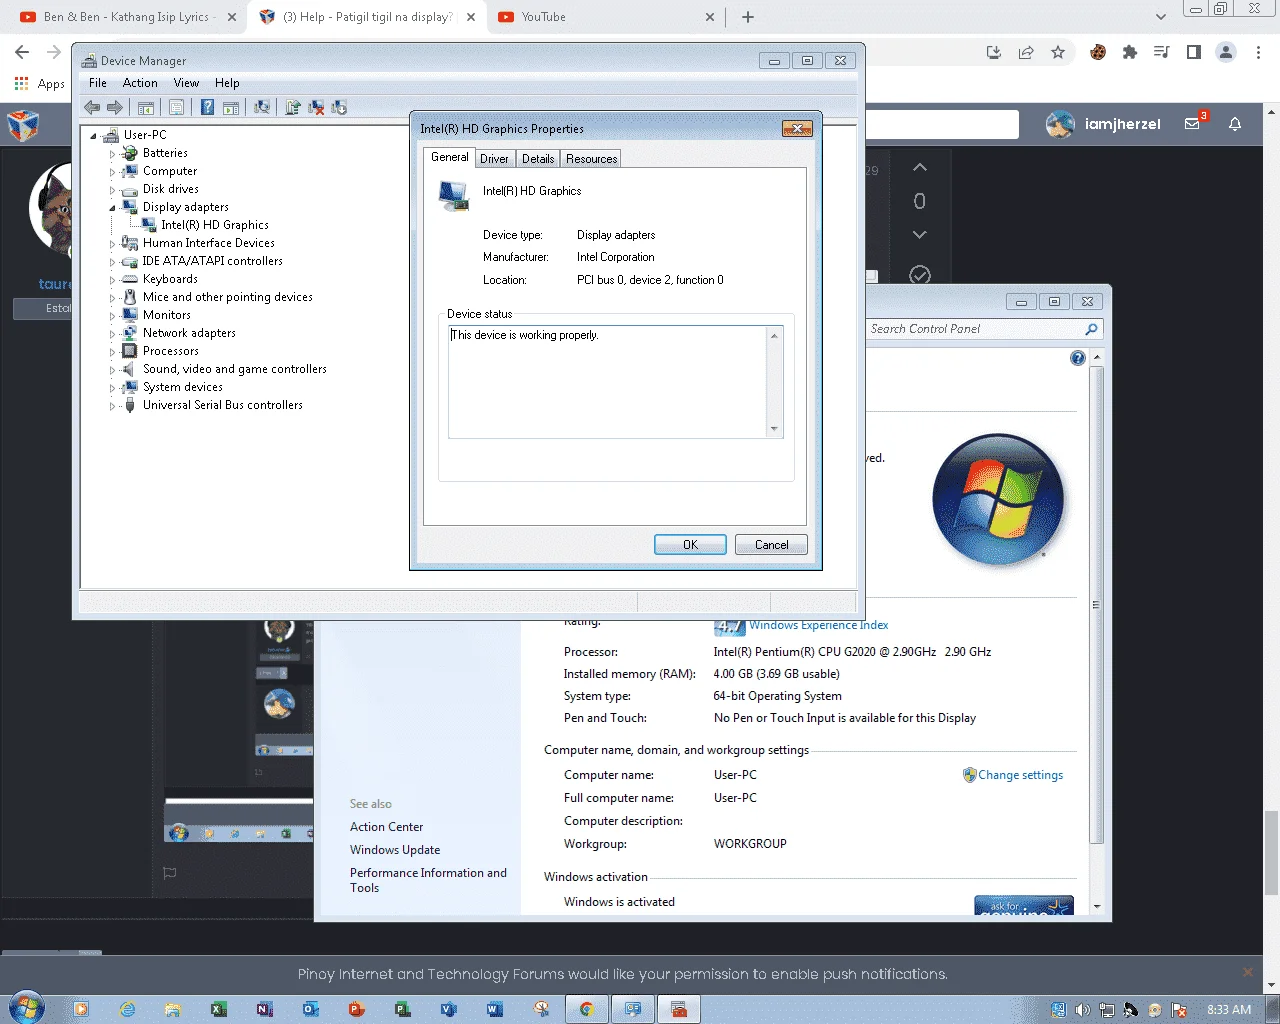The width and height of the screenshot is (1280, 1024).
Task: Click Back arrow in Device Manager toolbar
Action: coord(92,107)
